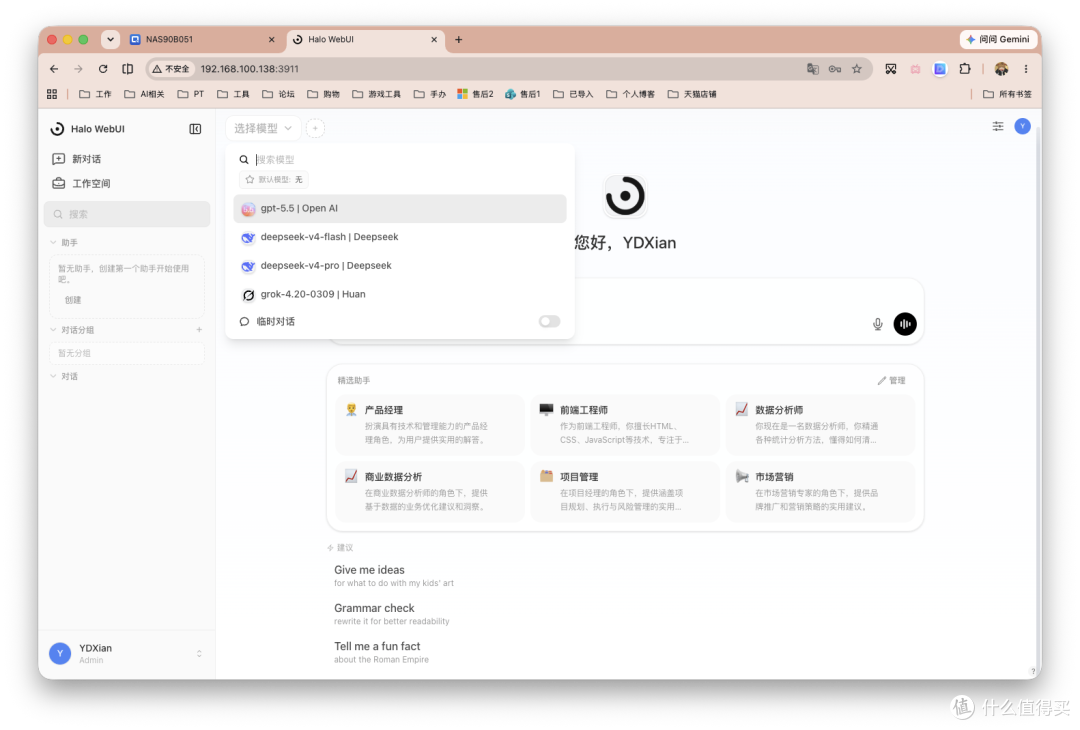Open the 售后2 bookmark
The height and width of the screenshot is (730, 1080).
(475, 94)
